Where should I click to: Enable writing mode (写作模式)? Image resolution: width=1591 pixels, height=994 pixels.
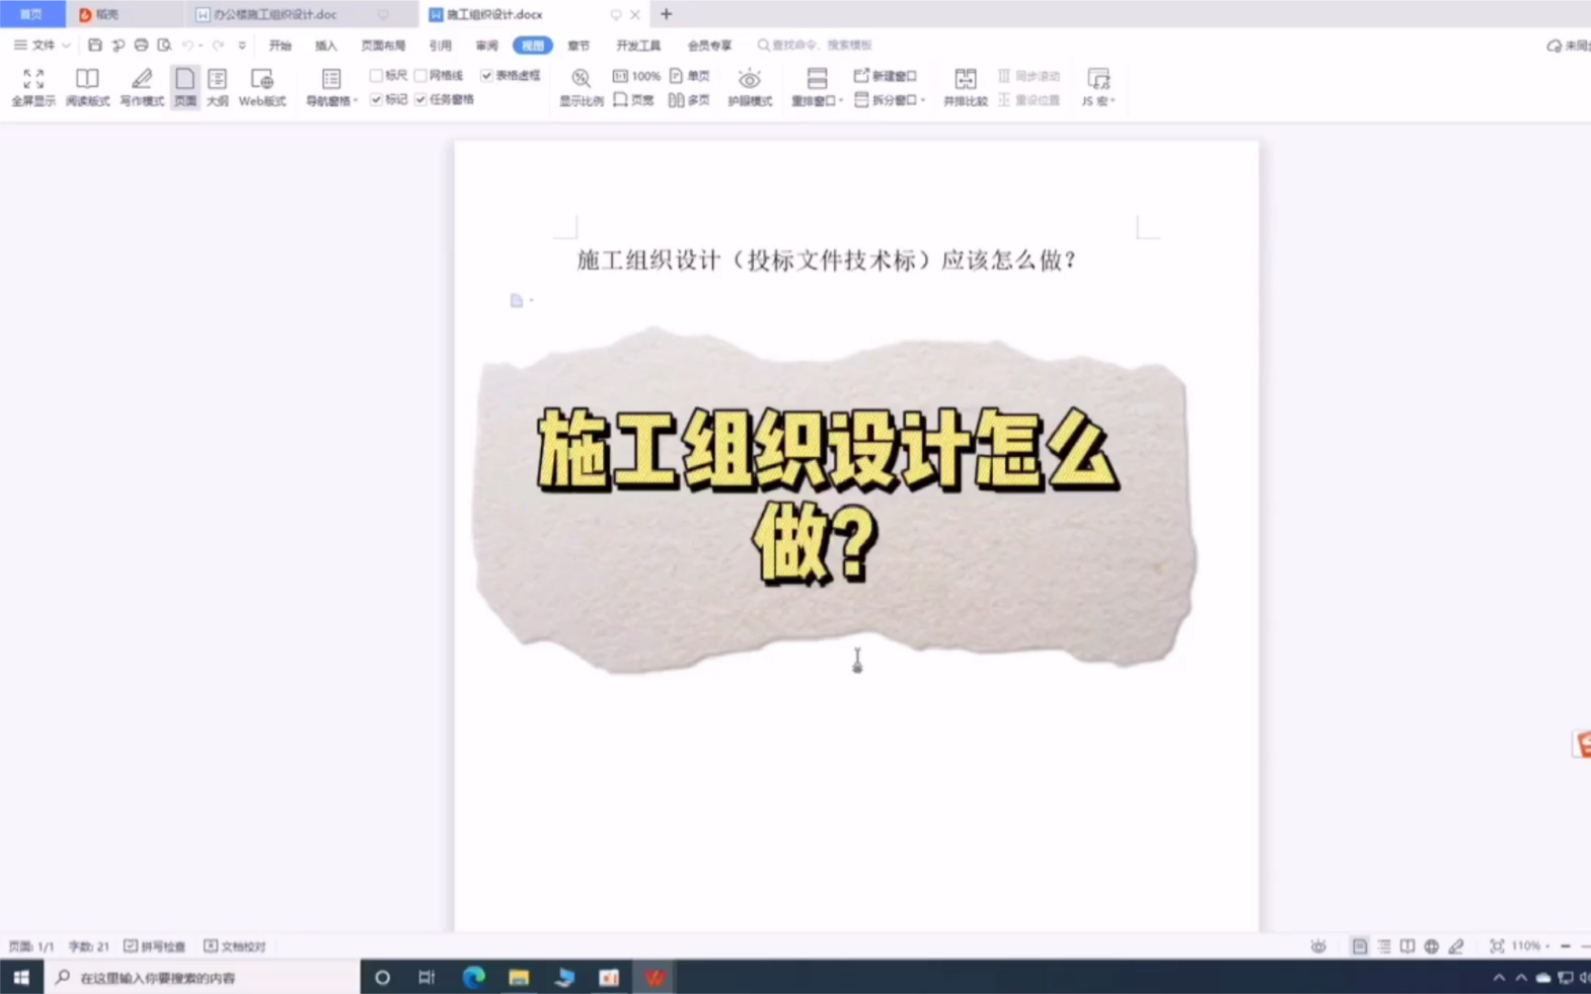point(141,87)
